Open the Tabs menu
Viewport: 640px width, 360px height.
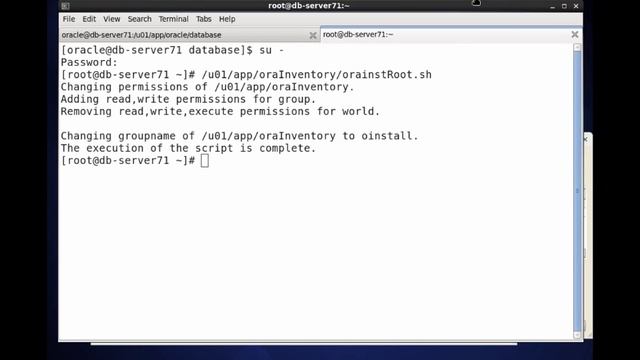[203, 19]
